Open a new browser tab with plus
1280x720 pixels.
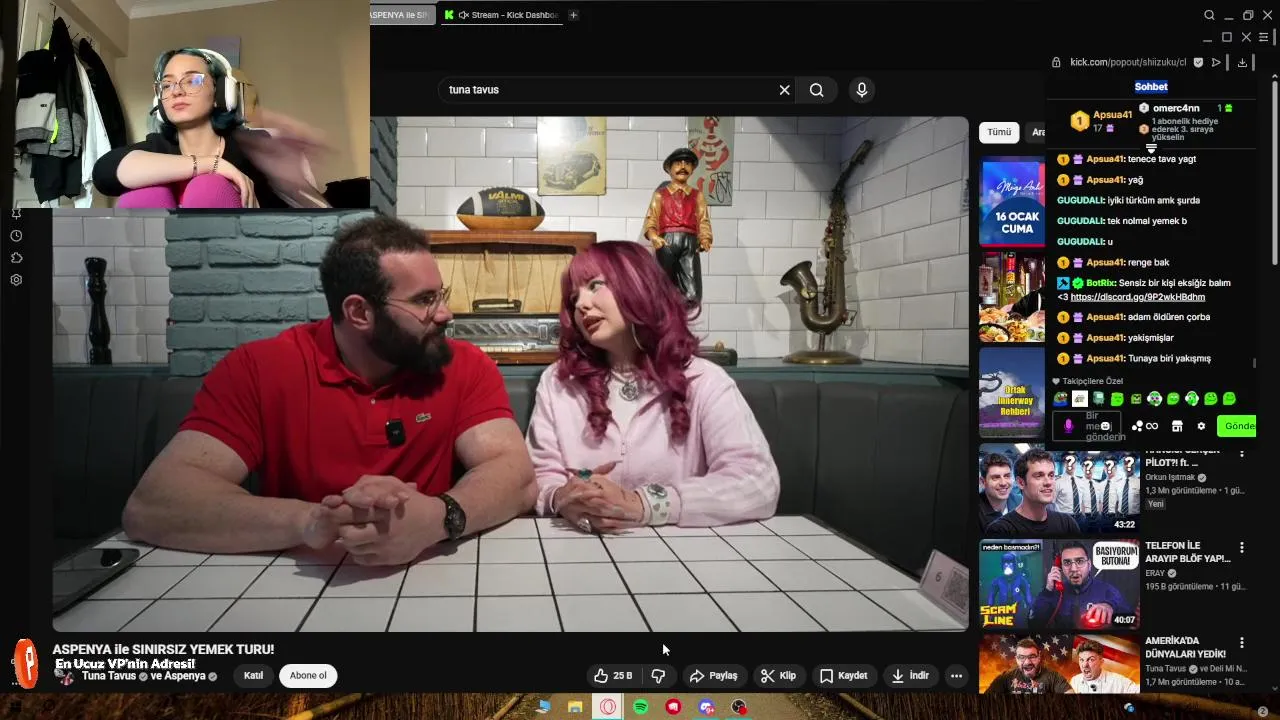point(573,15)
